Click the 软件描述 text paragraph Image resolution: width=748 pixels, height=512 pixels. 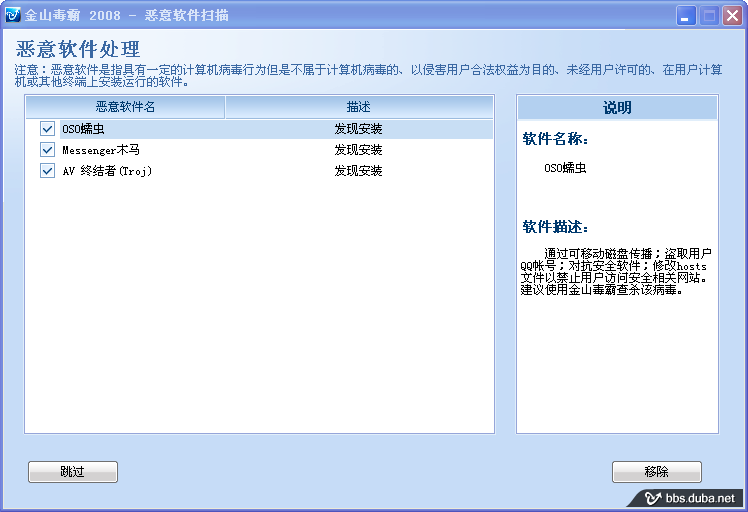[615, 272]
